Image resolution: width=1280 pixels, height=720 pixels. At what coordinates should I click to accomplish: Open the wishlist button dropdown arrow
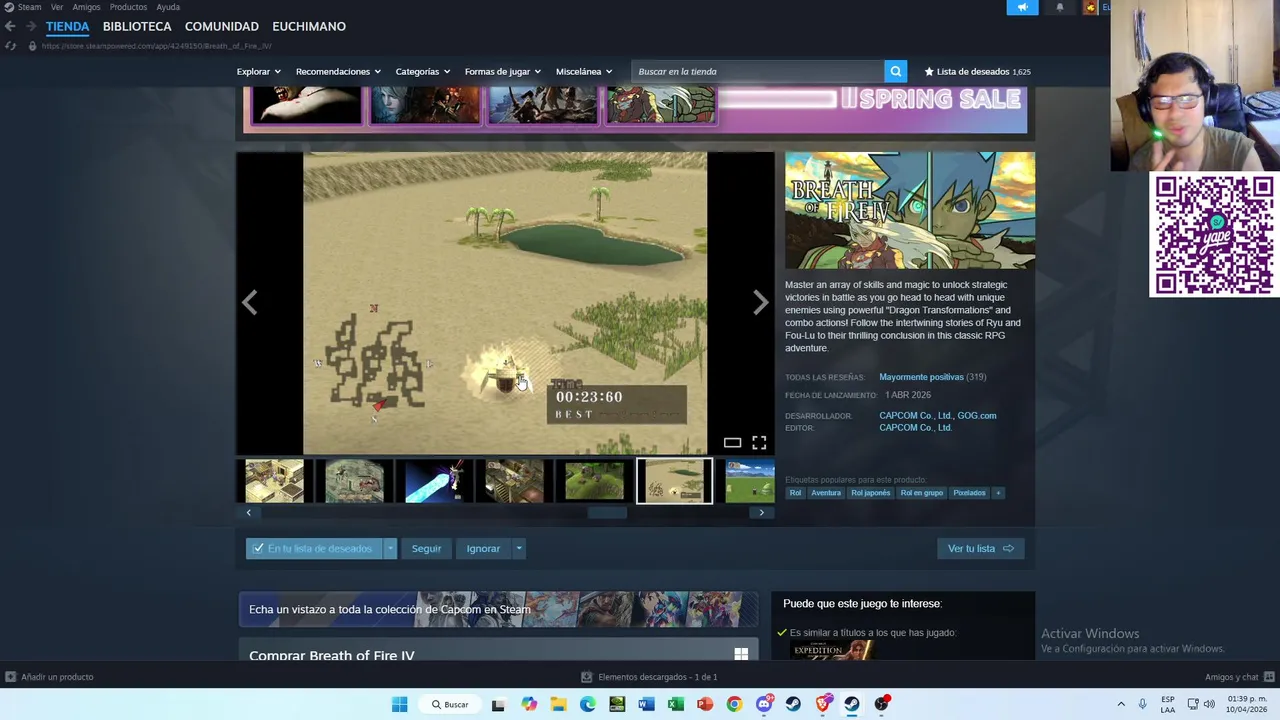coord(390,548)
